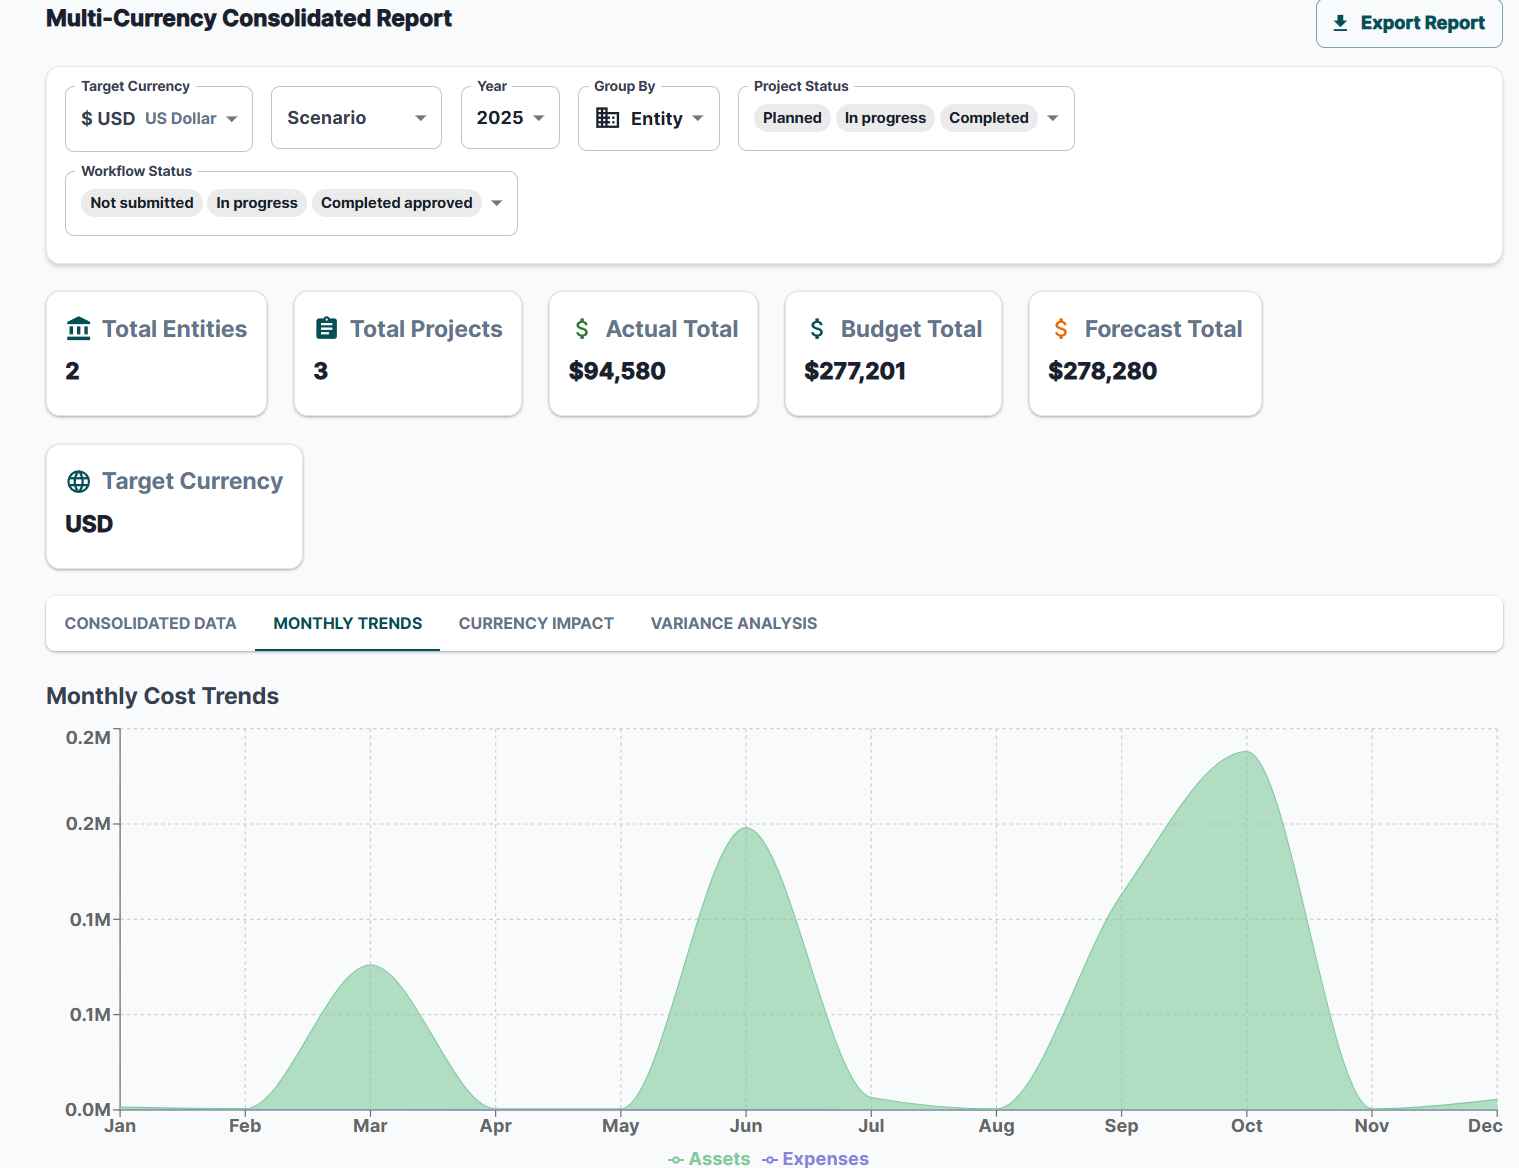Click the orange dollar icon beside Forecast Total
The width and height of the screenshot is (1519, 1168).
[1060, 328]
